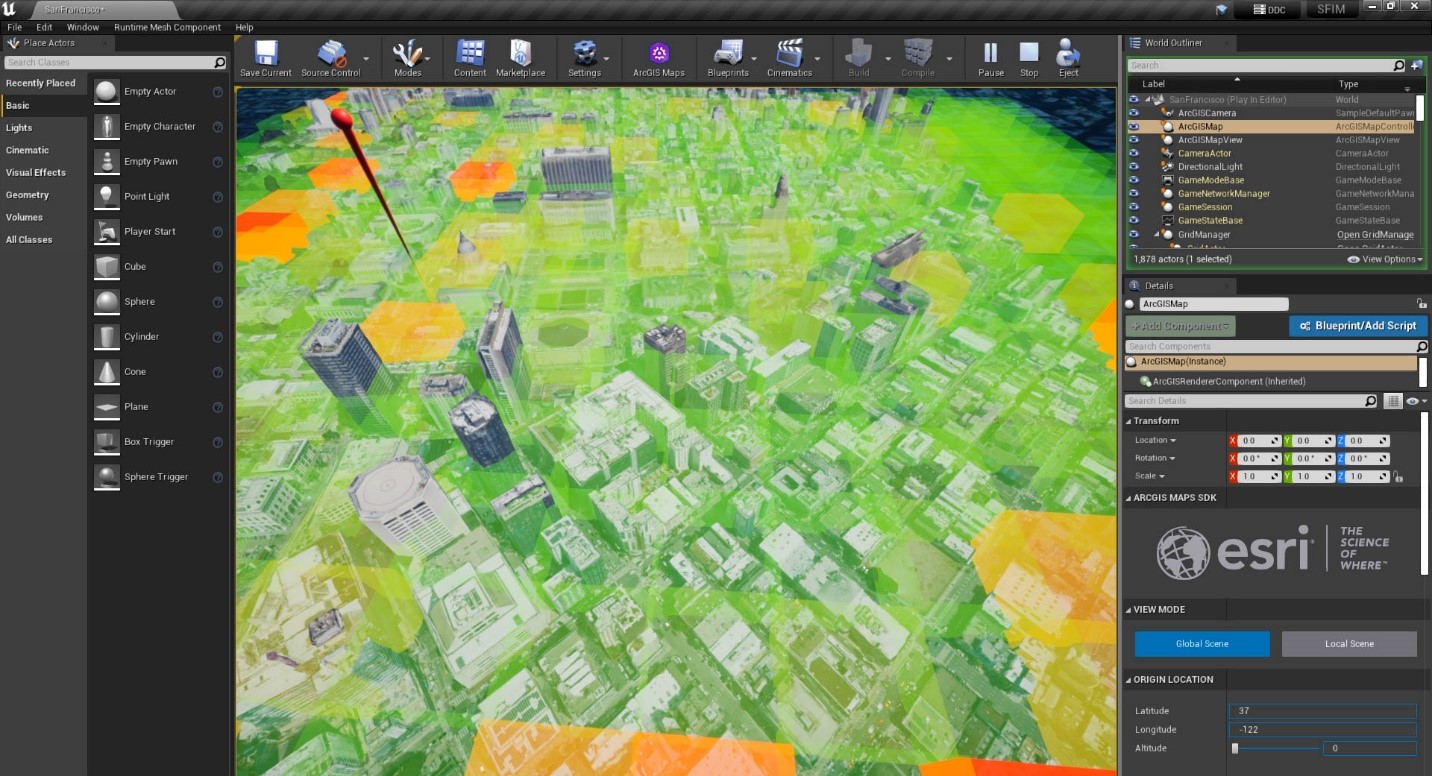Open the Blueprints toolbar icon
1432x776 pixels.
[x=727, y=58]
